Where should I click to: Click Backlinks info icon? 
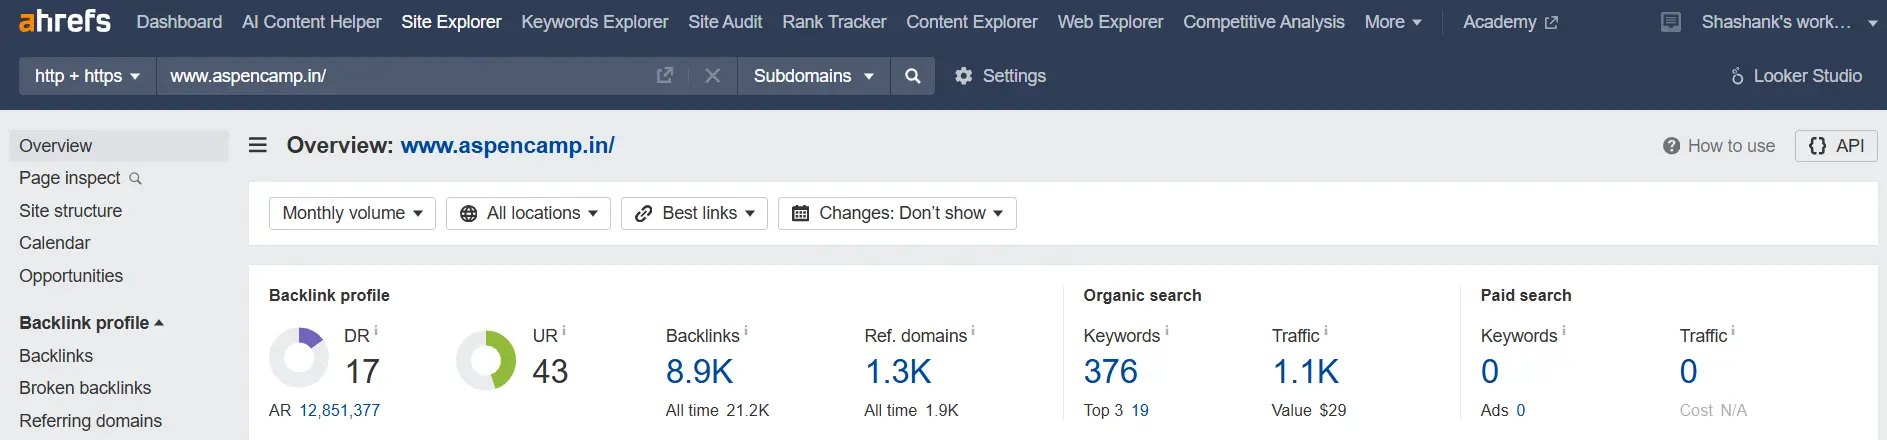point(746,330)
